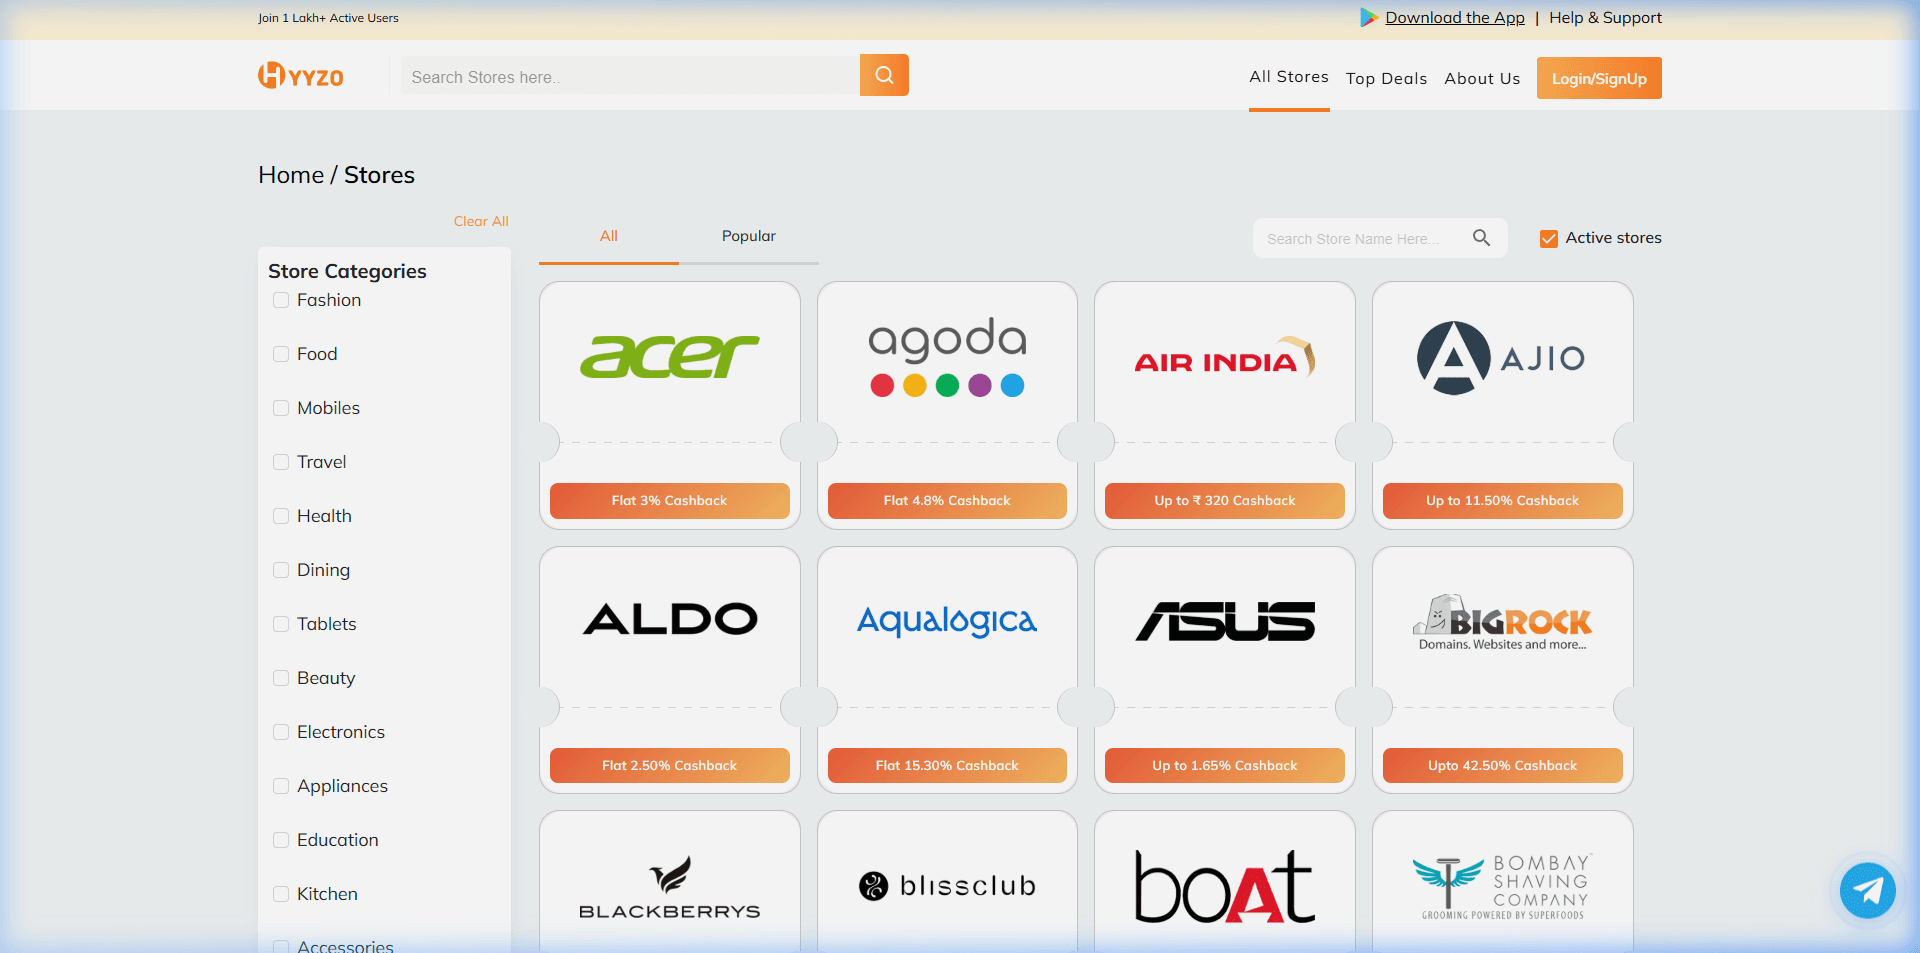Select the boAt store logo
The image size is (1920, 953).
coord(1224,886)
